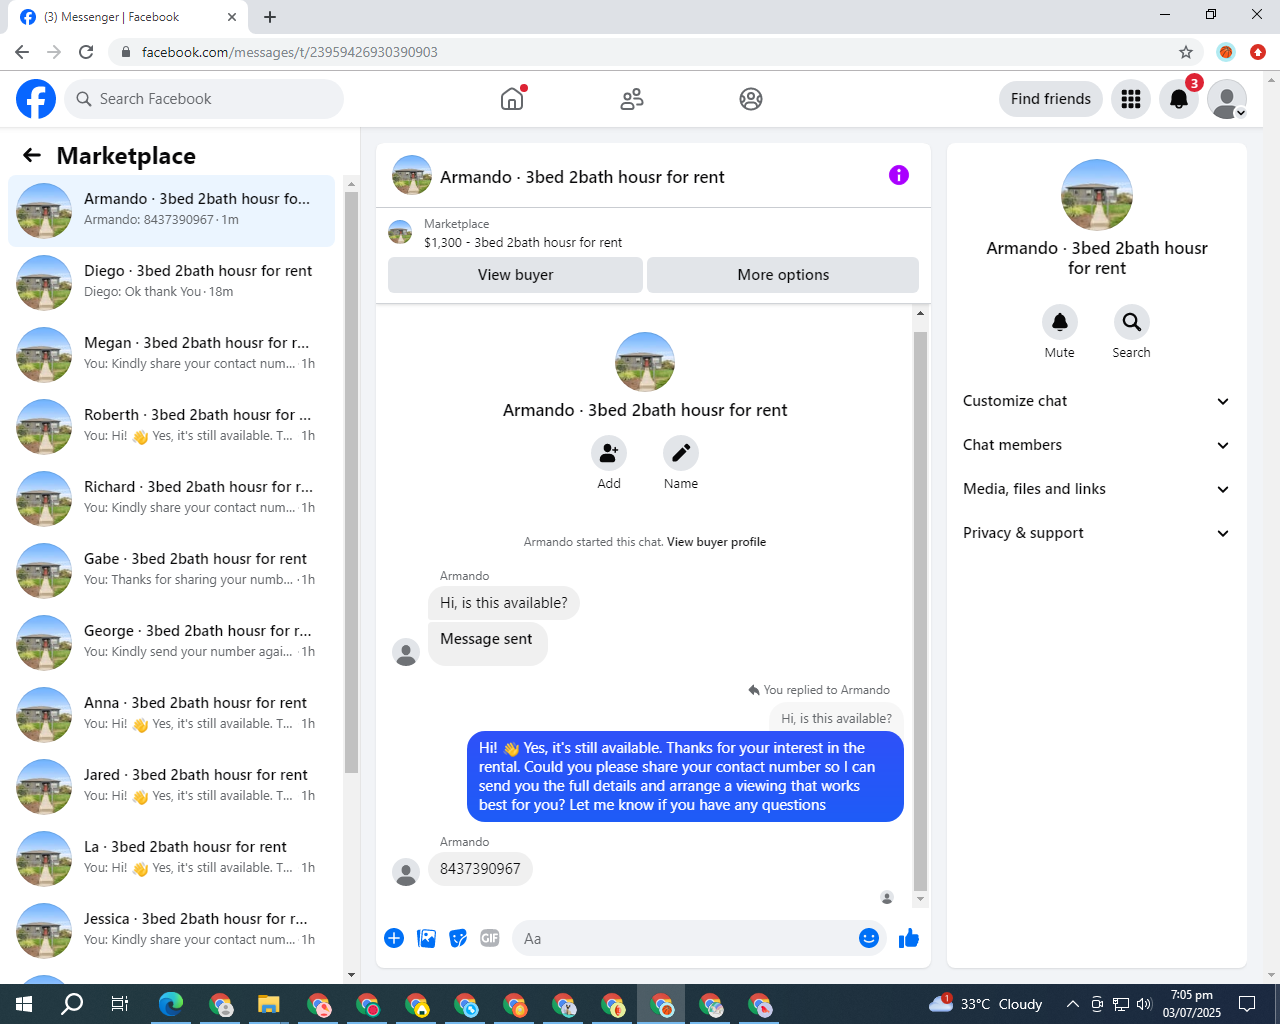This screenshot has height=1024, width=1280.
Task: Click the conversation list scrollbar
Action: point(351,480)
